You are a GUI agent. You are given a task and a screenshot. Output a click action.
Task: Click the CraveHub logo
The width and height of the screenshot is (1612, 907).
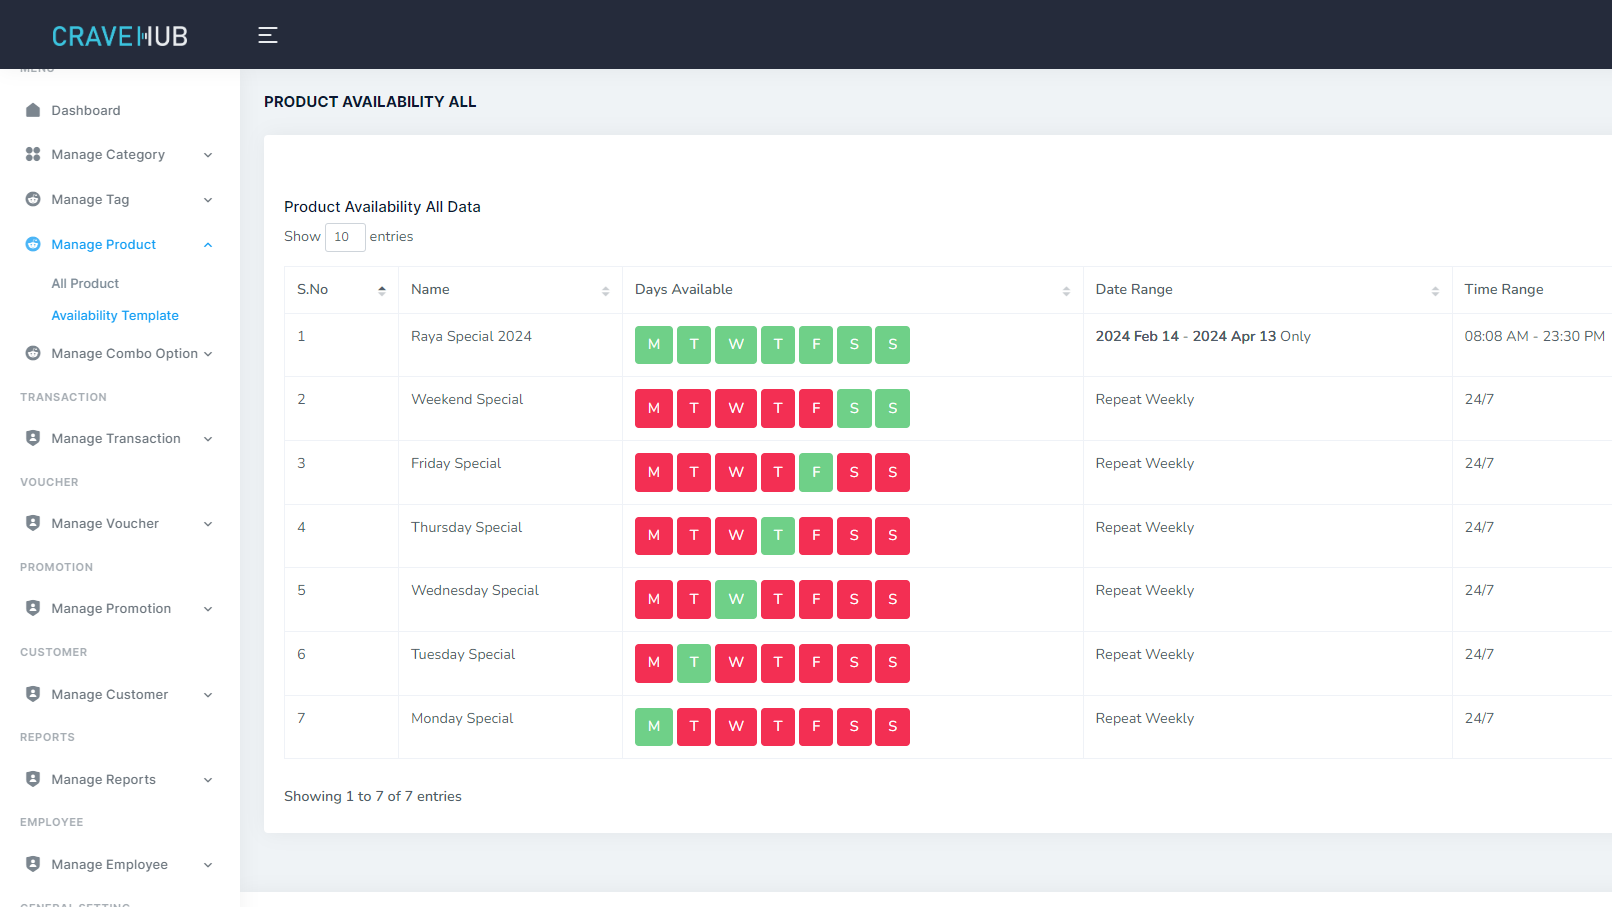click(120, 36)
